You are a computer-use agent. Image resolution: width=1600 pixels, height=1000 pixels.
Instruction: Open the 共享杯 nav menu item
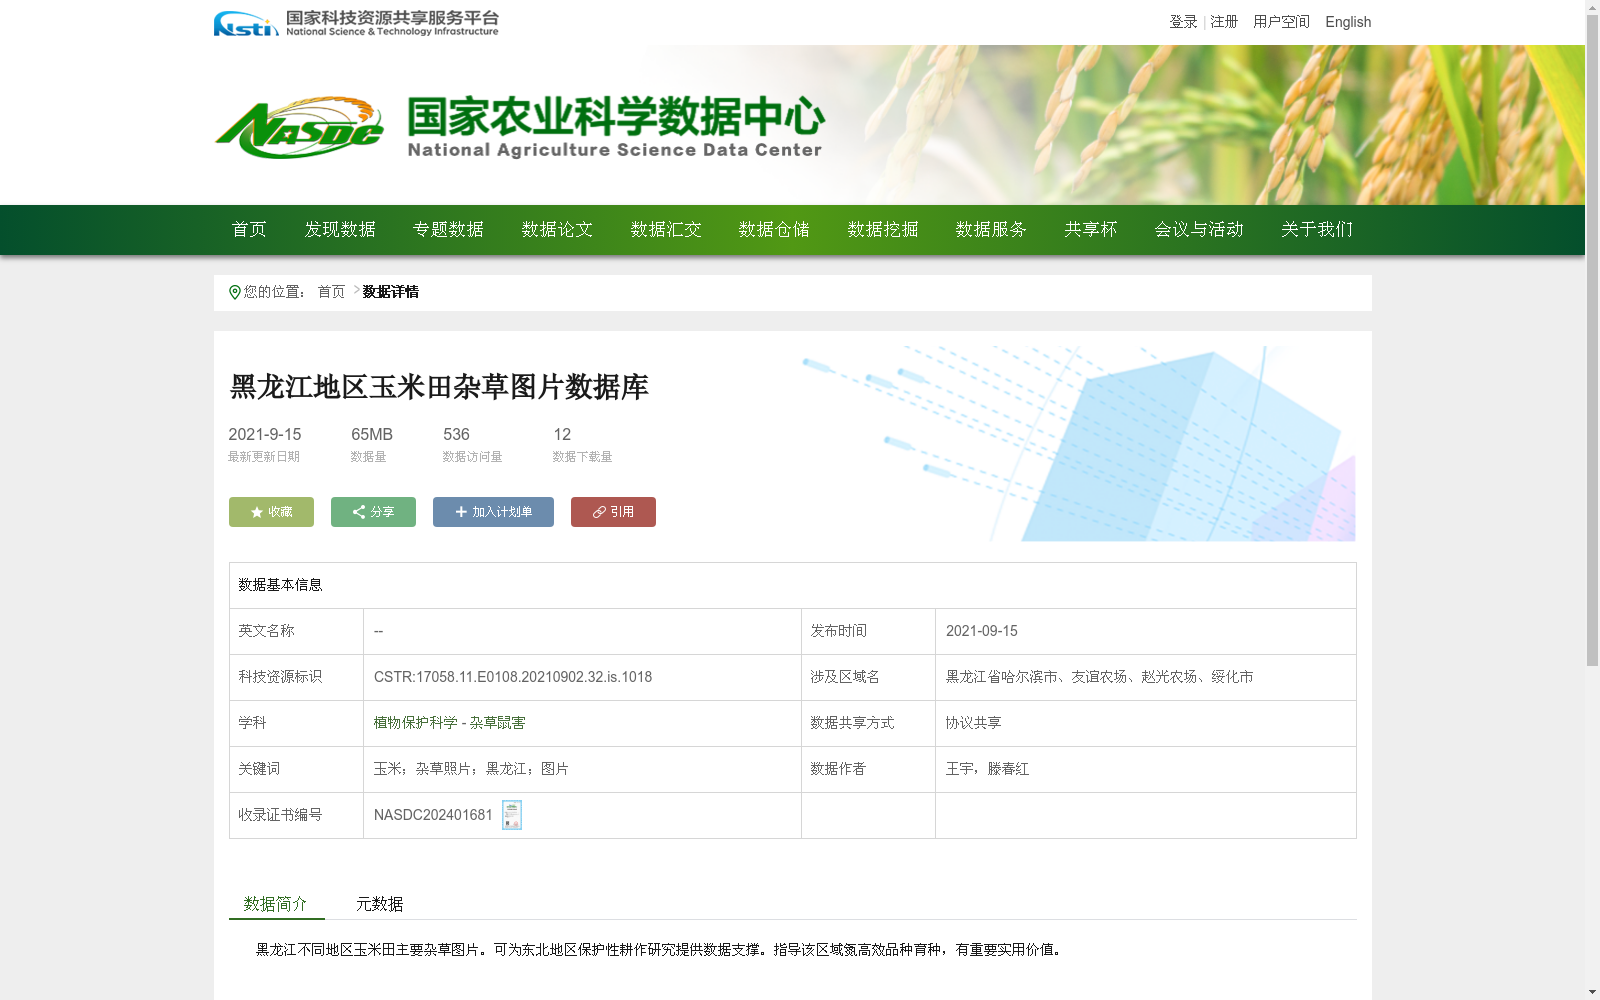[x=1091, y=230]
